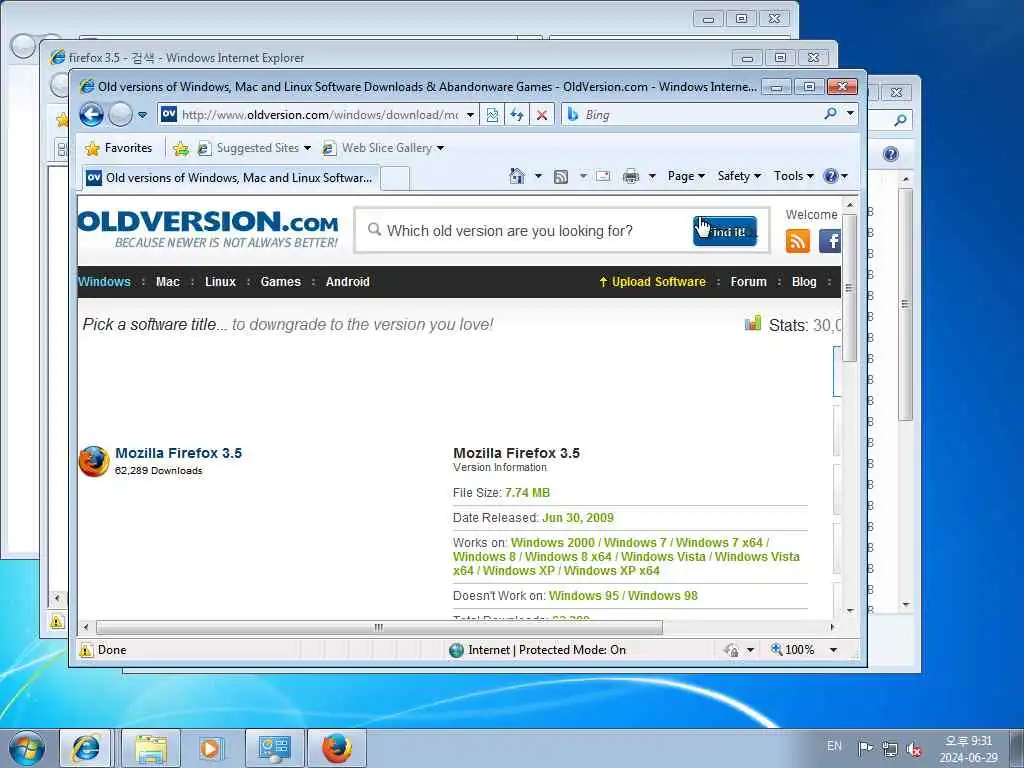Click the Action Center flag tray icon
This screenshot has width=1024, height=768.
point(865,748)
